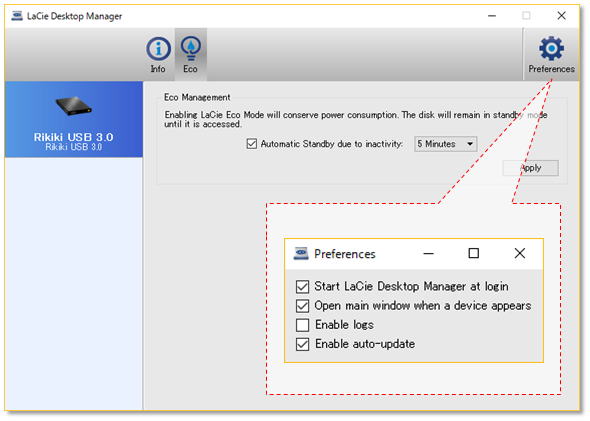Select the Eco lightbulb icon

coord(191,48)
